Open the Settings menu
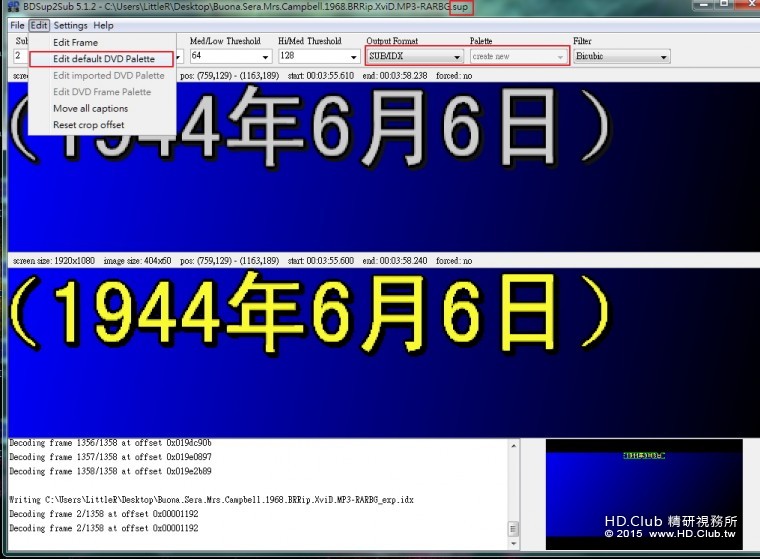 pos(70,25)
